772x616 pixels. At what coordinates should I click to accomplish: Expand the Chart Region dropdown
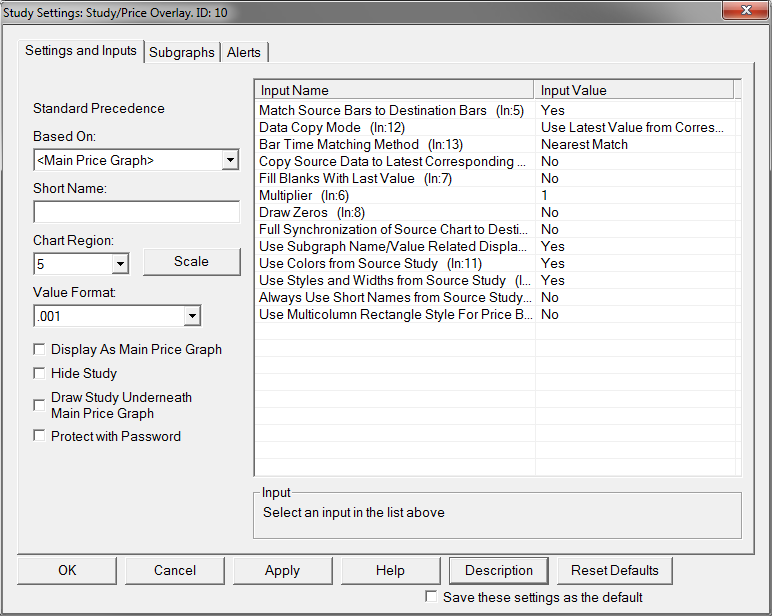pyautogui.click(x=120, y=264)
